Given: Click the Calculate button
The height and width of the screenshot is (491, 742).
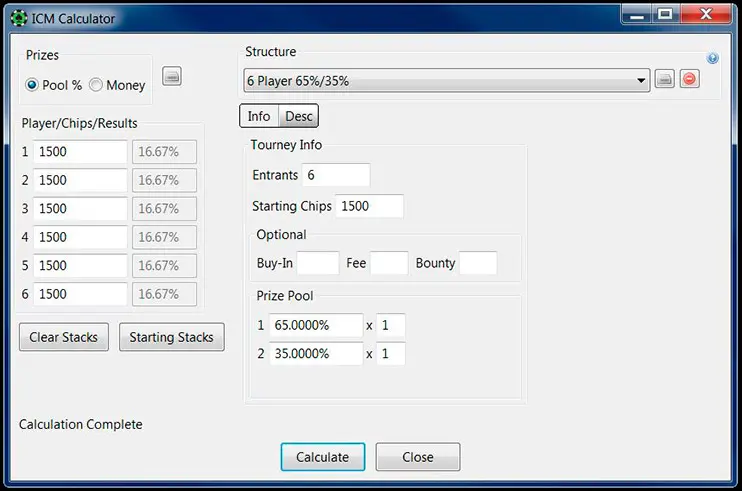Looking at the screenshot, I should tap(323, 456).
